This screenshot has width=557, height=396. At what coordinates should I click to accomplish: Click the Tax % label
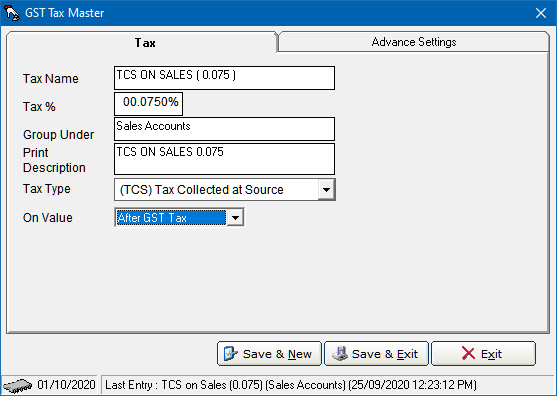pos(39,107)
